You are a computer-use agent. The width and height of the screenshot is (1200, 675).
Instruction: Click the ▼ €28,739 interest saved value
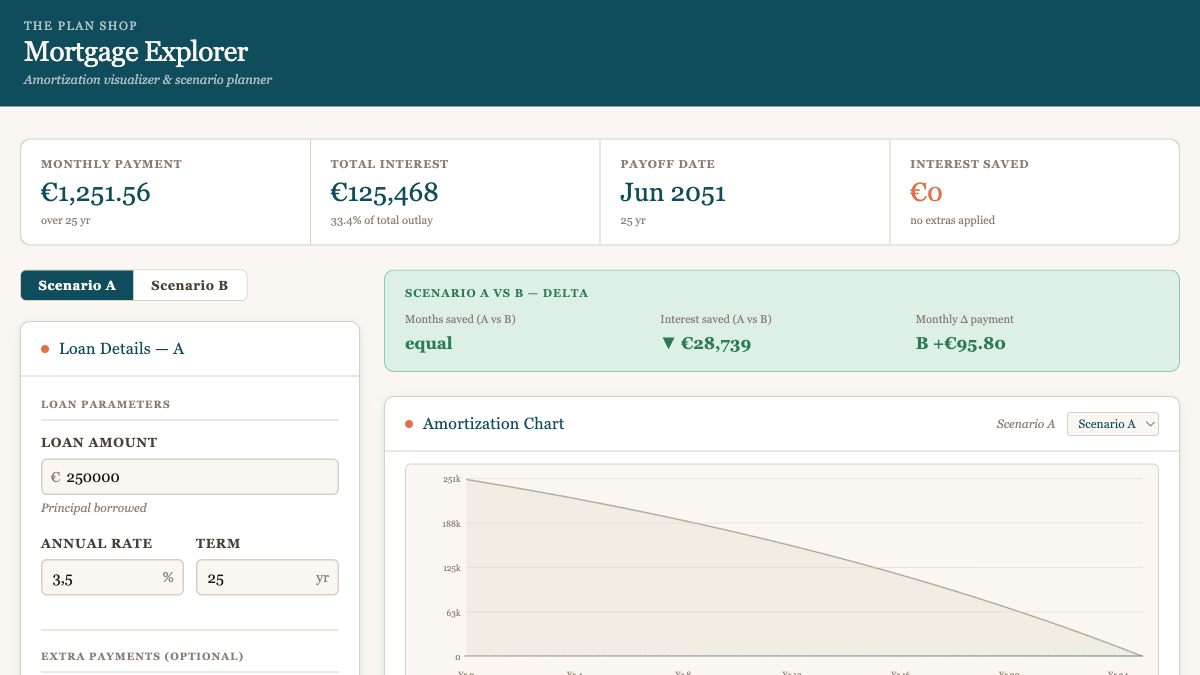coord(706,343)
